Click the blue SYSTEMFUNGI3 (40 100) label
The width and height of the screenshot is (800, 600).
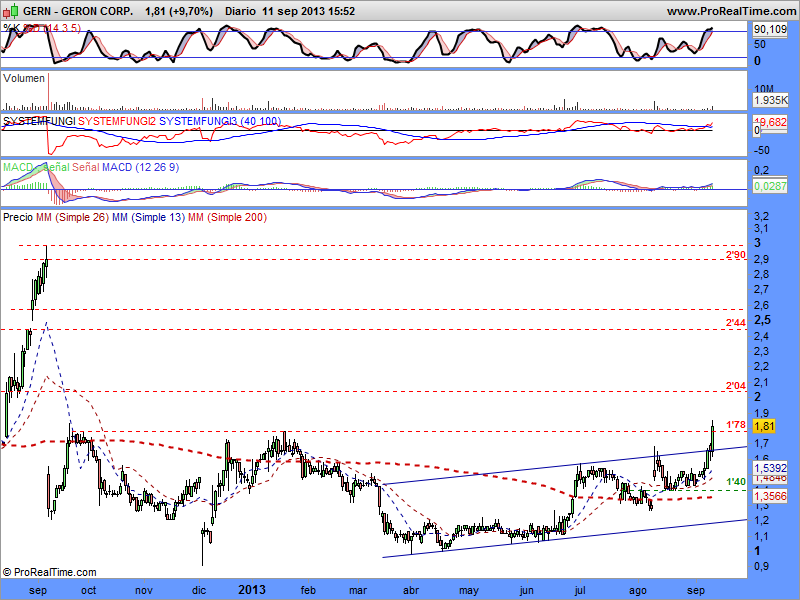pos(220,121)
